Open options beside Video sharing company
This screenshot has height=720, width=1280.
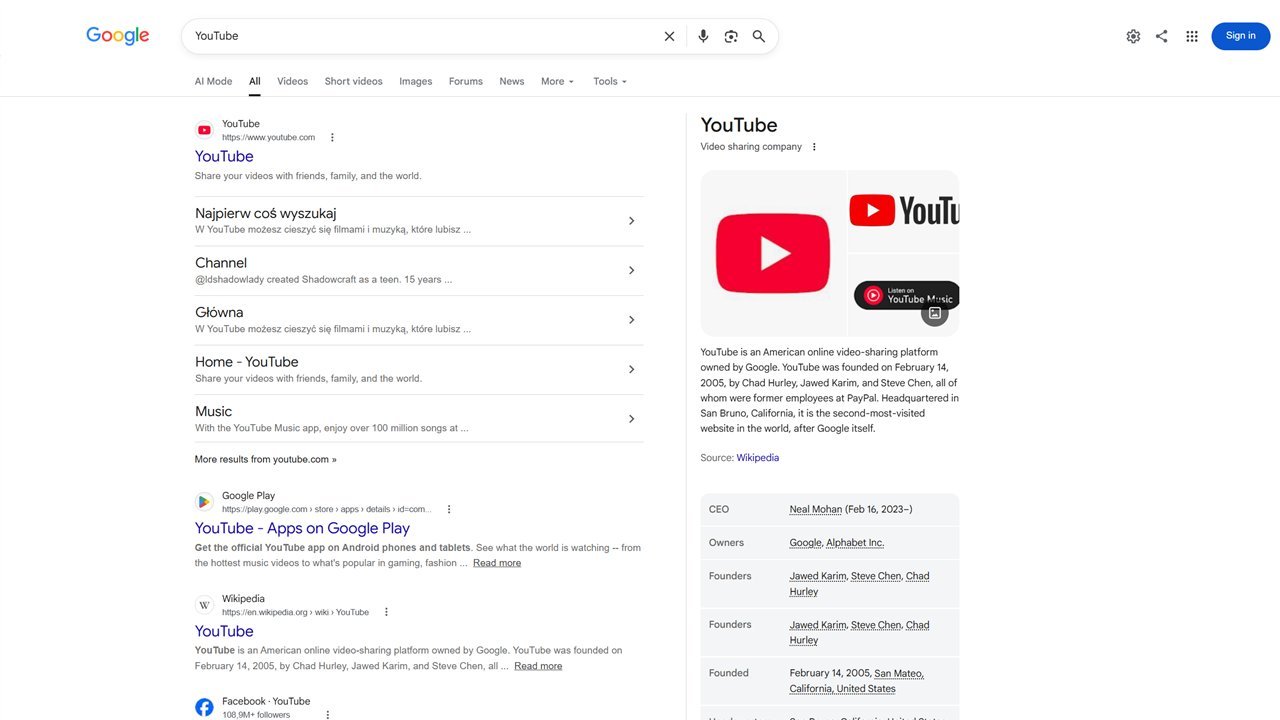814,147
